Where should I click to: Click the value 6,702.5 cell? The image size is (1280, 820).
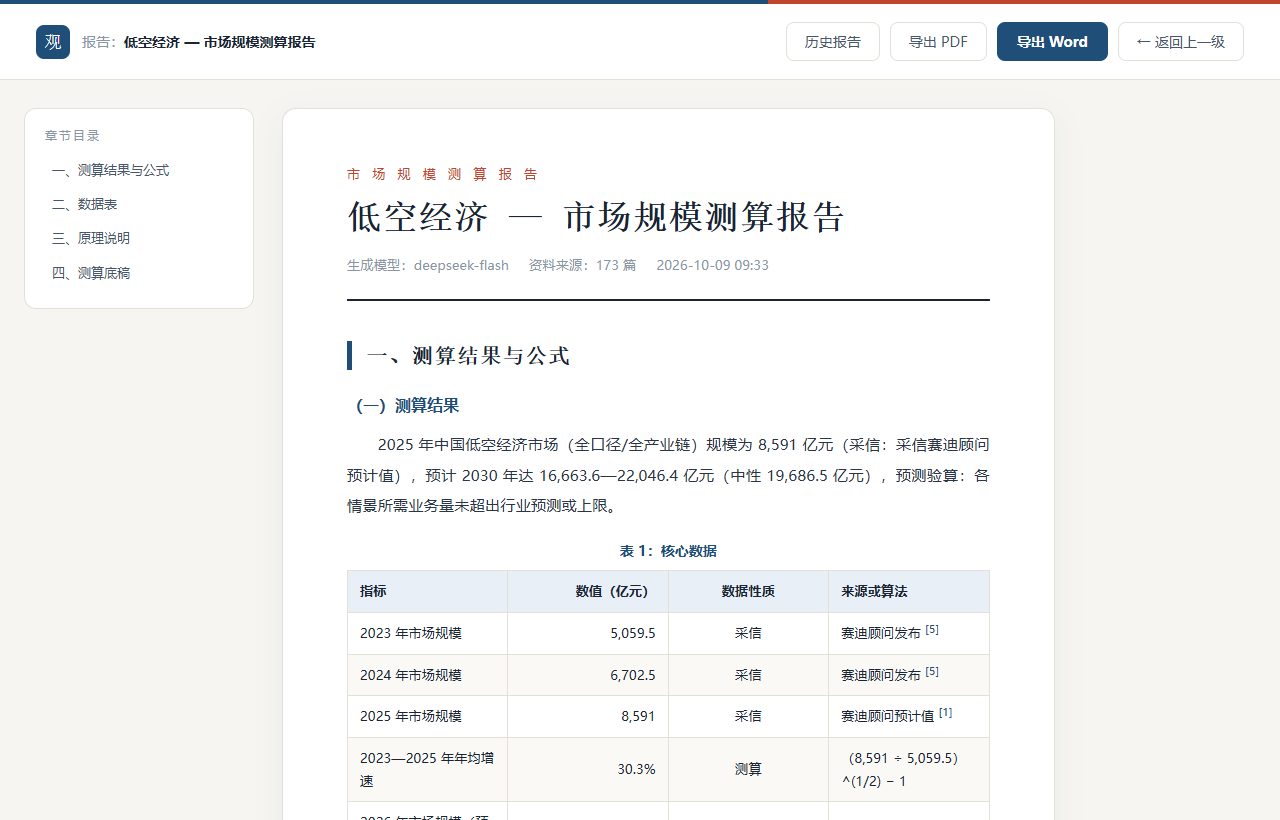[x=588, y=675]
